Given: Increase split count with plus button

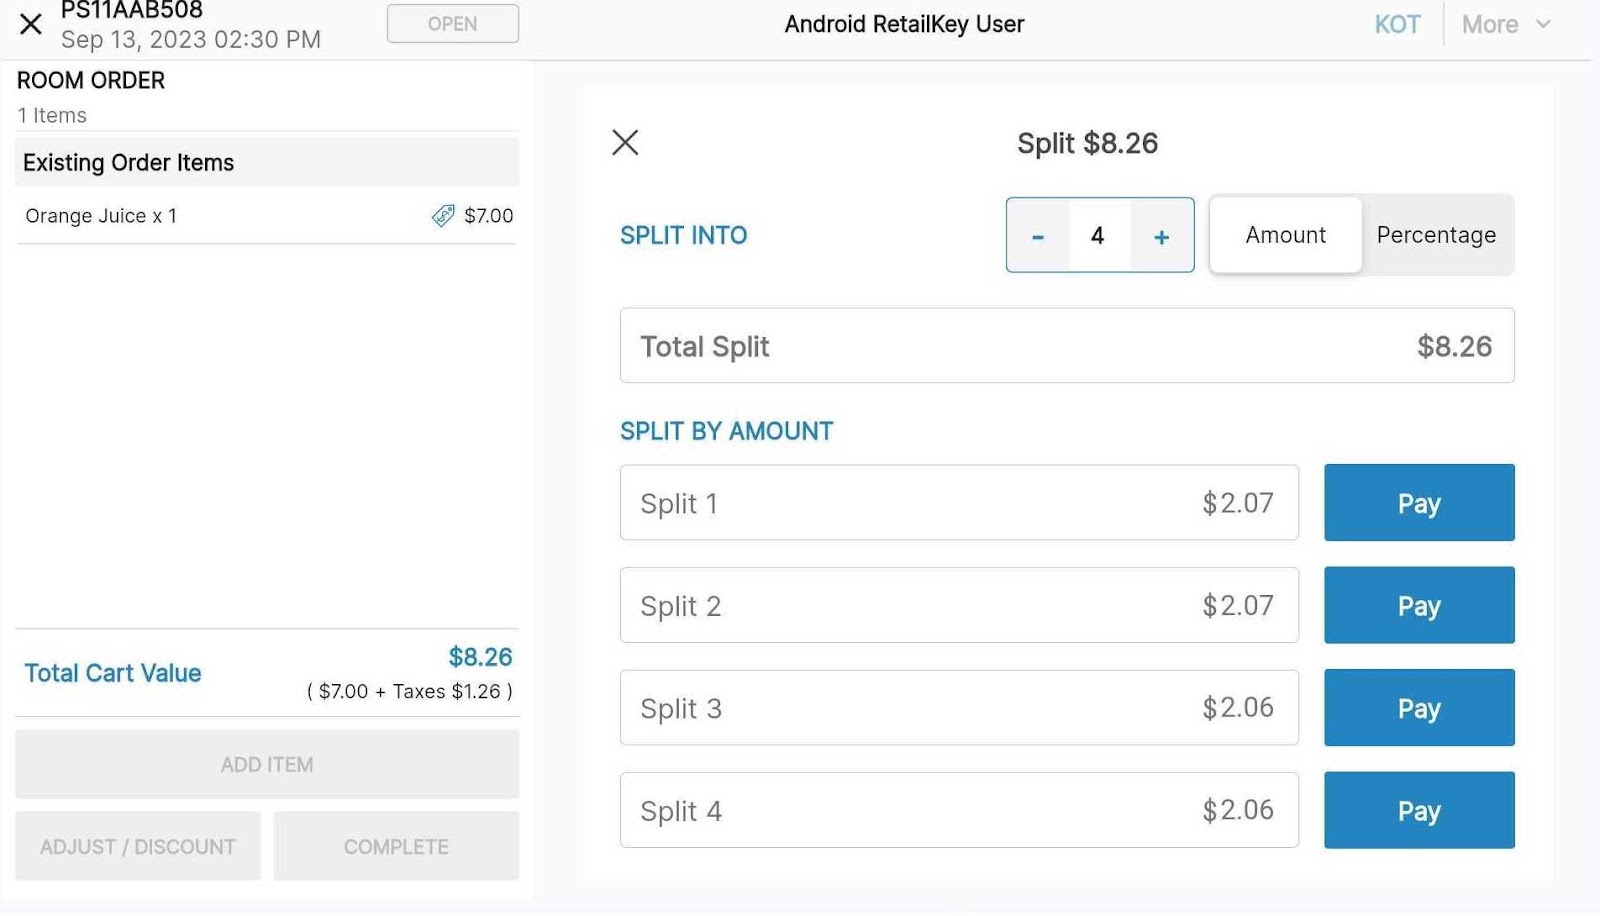Looking at the screenshot, I should (1161, 236).
